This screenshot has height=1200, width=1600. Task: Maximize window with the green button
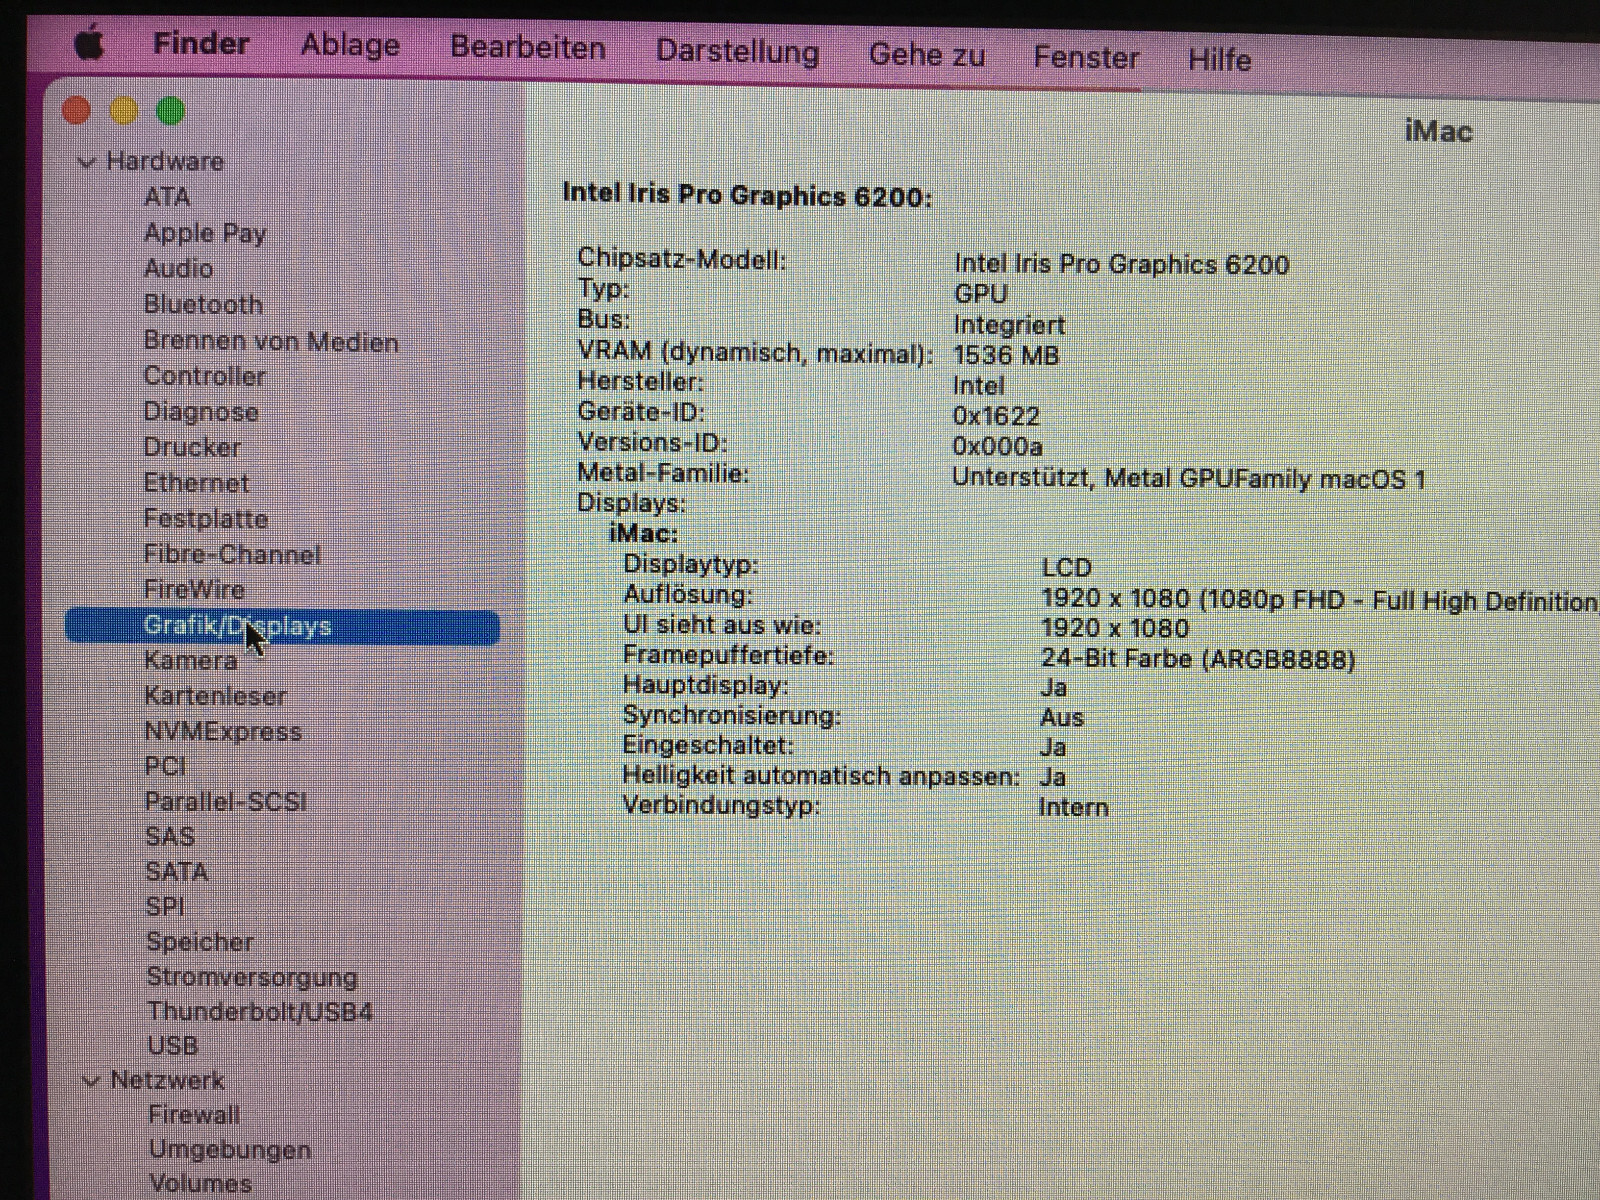click(171, 110)
